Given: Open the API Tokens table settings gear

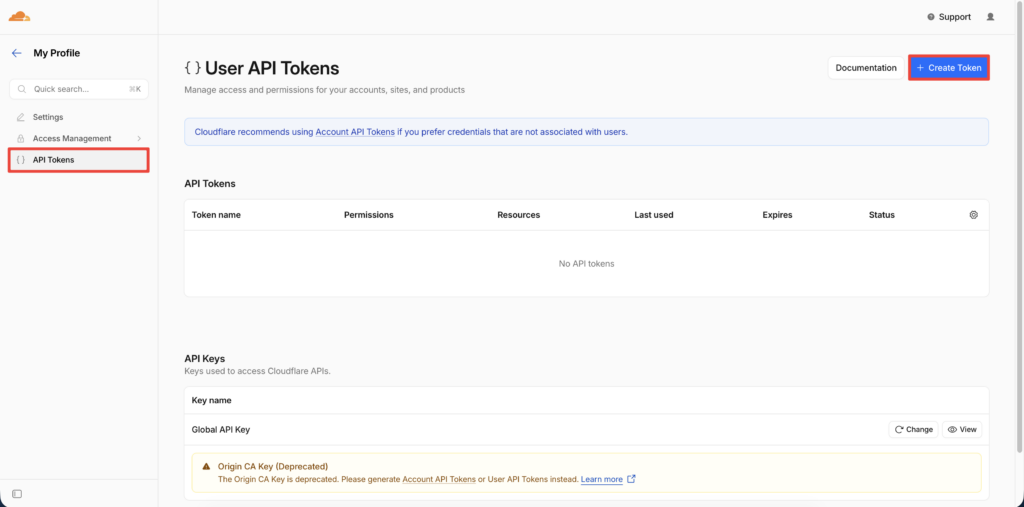Looking at the screenshot, I should coord(974,215).
